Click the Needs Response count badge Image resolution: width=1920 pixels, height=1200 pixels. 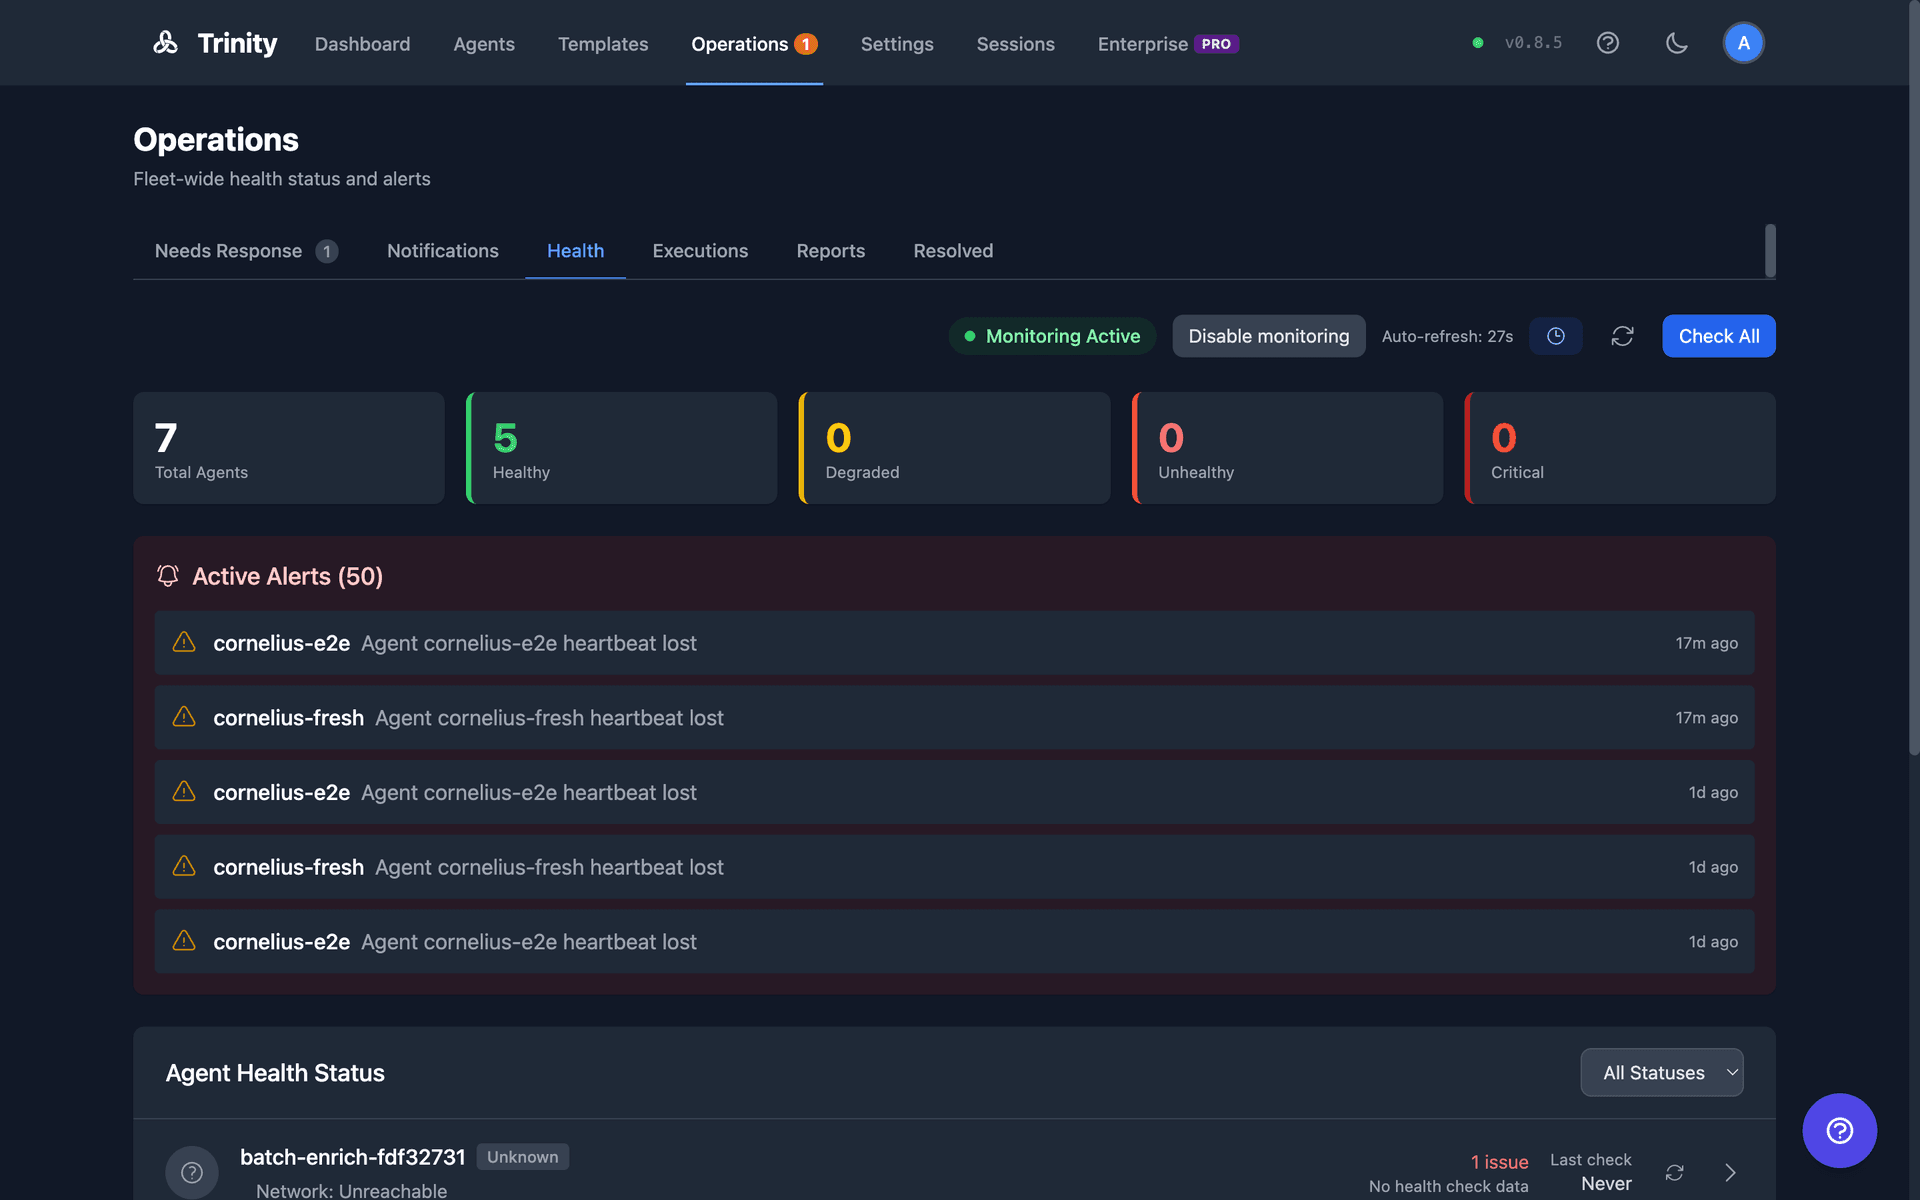click(x=327, y=251)
